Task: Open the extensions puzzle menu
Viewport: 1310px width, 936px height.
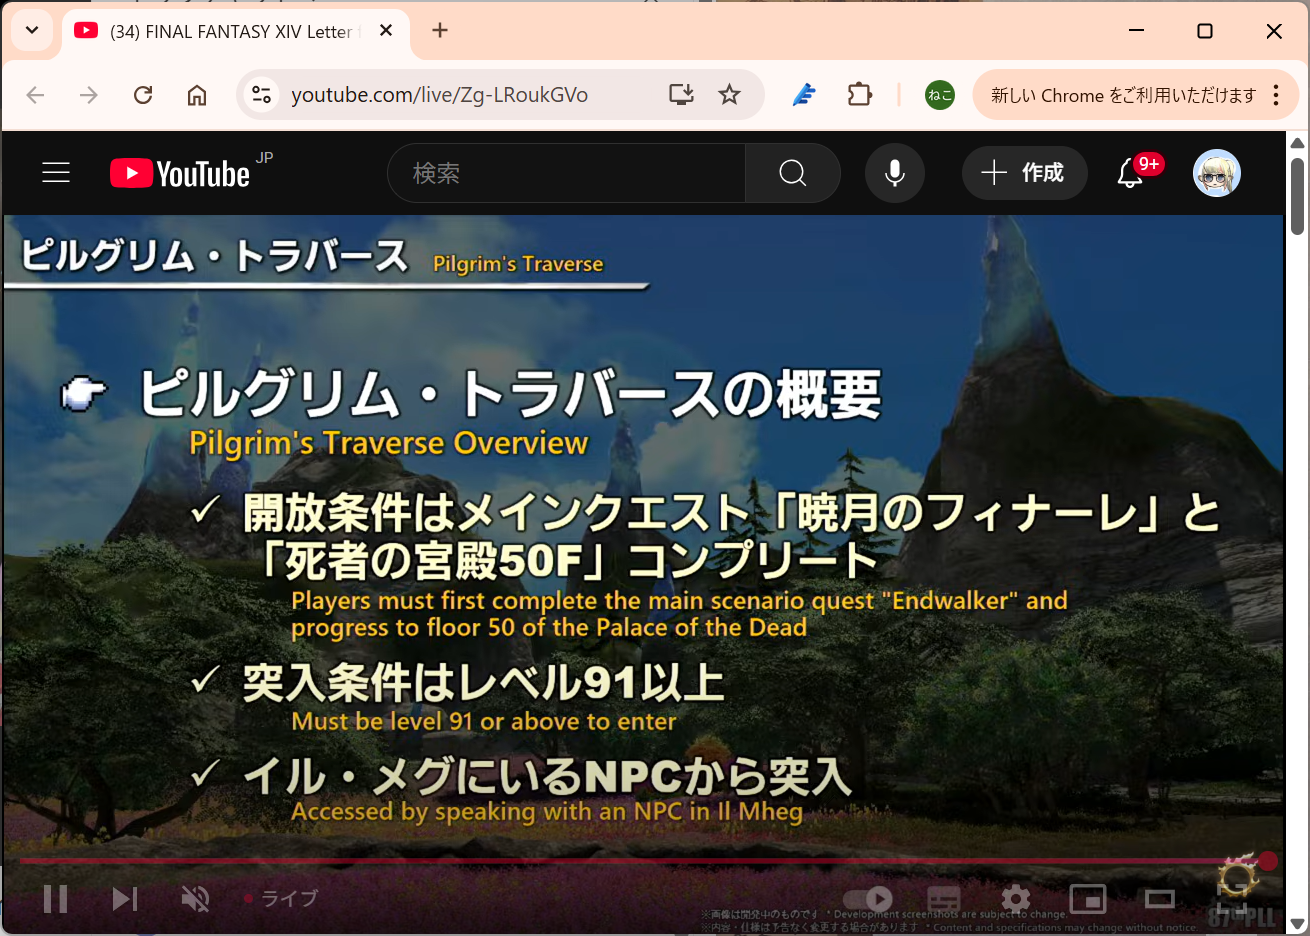Action: (x=860, y=95)
